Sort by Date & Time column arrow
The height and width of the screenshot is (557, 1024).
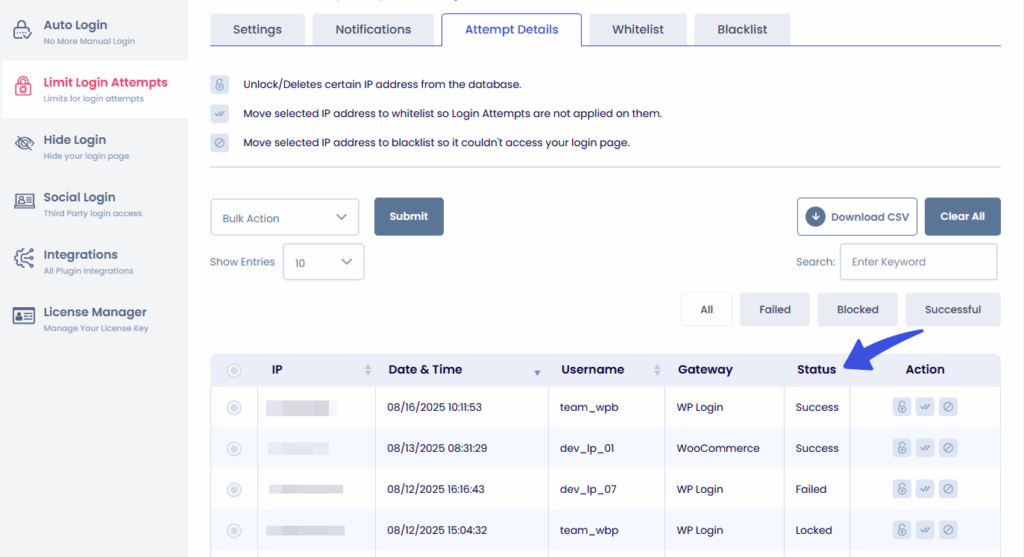pyautogui.click(x=537, y=372)
